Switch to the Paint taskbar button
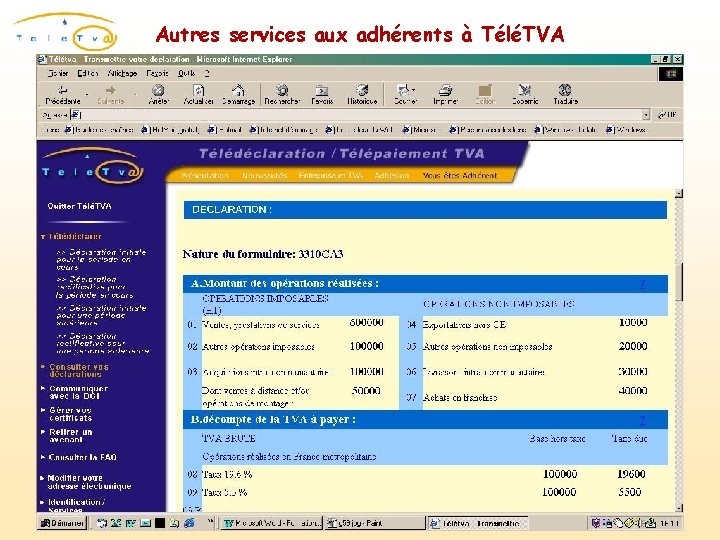 (374, 523)
